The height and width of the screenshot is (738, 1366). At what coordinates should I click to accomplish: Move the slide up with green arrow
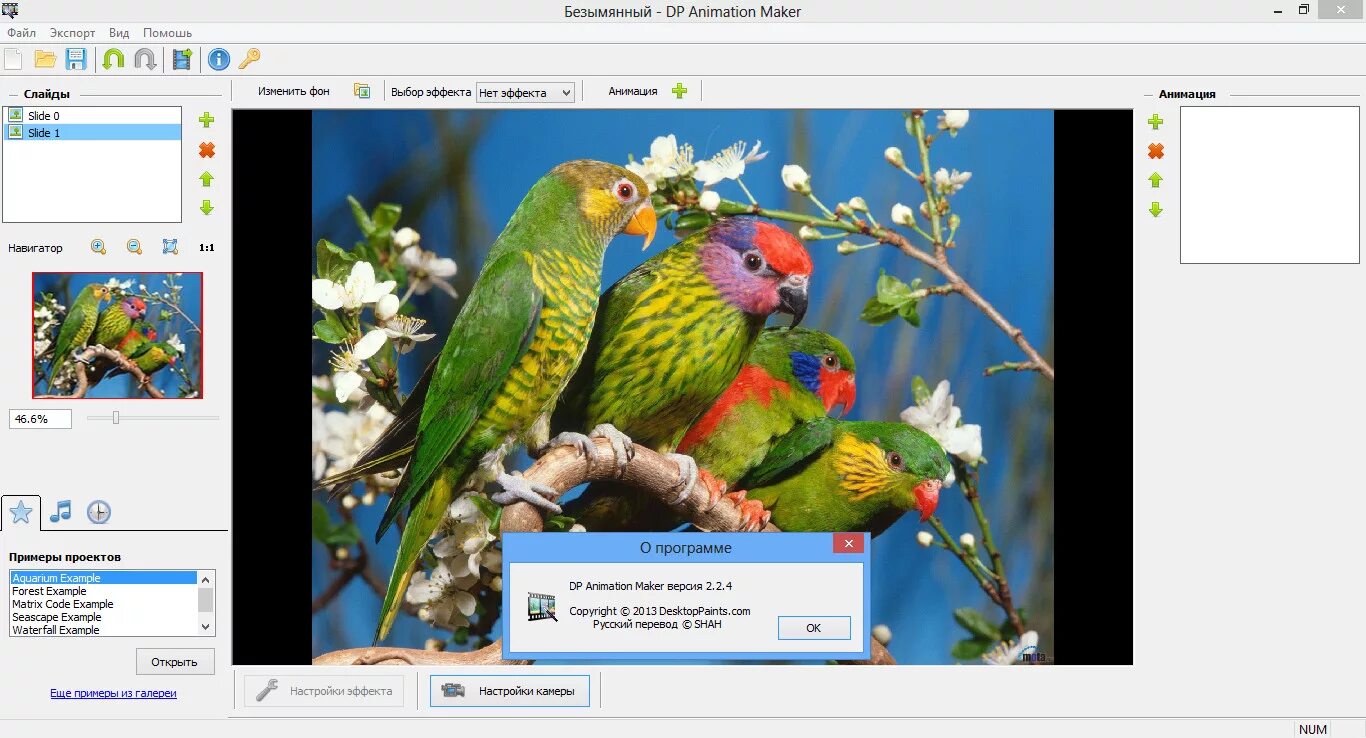207,179
